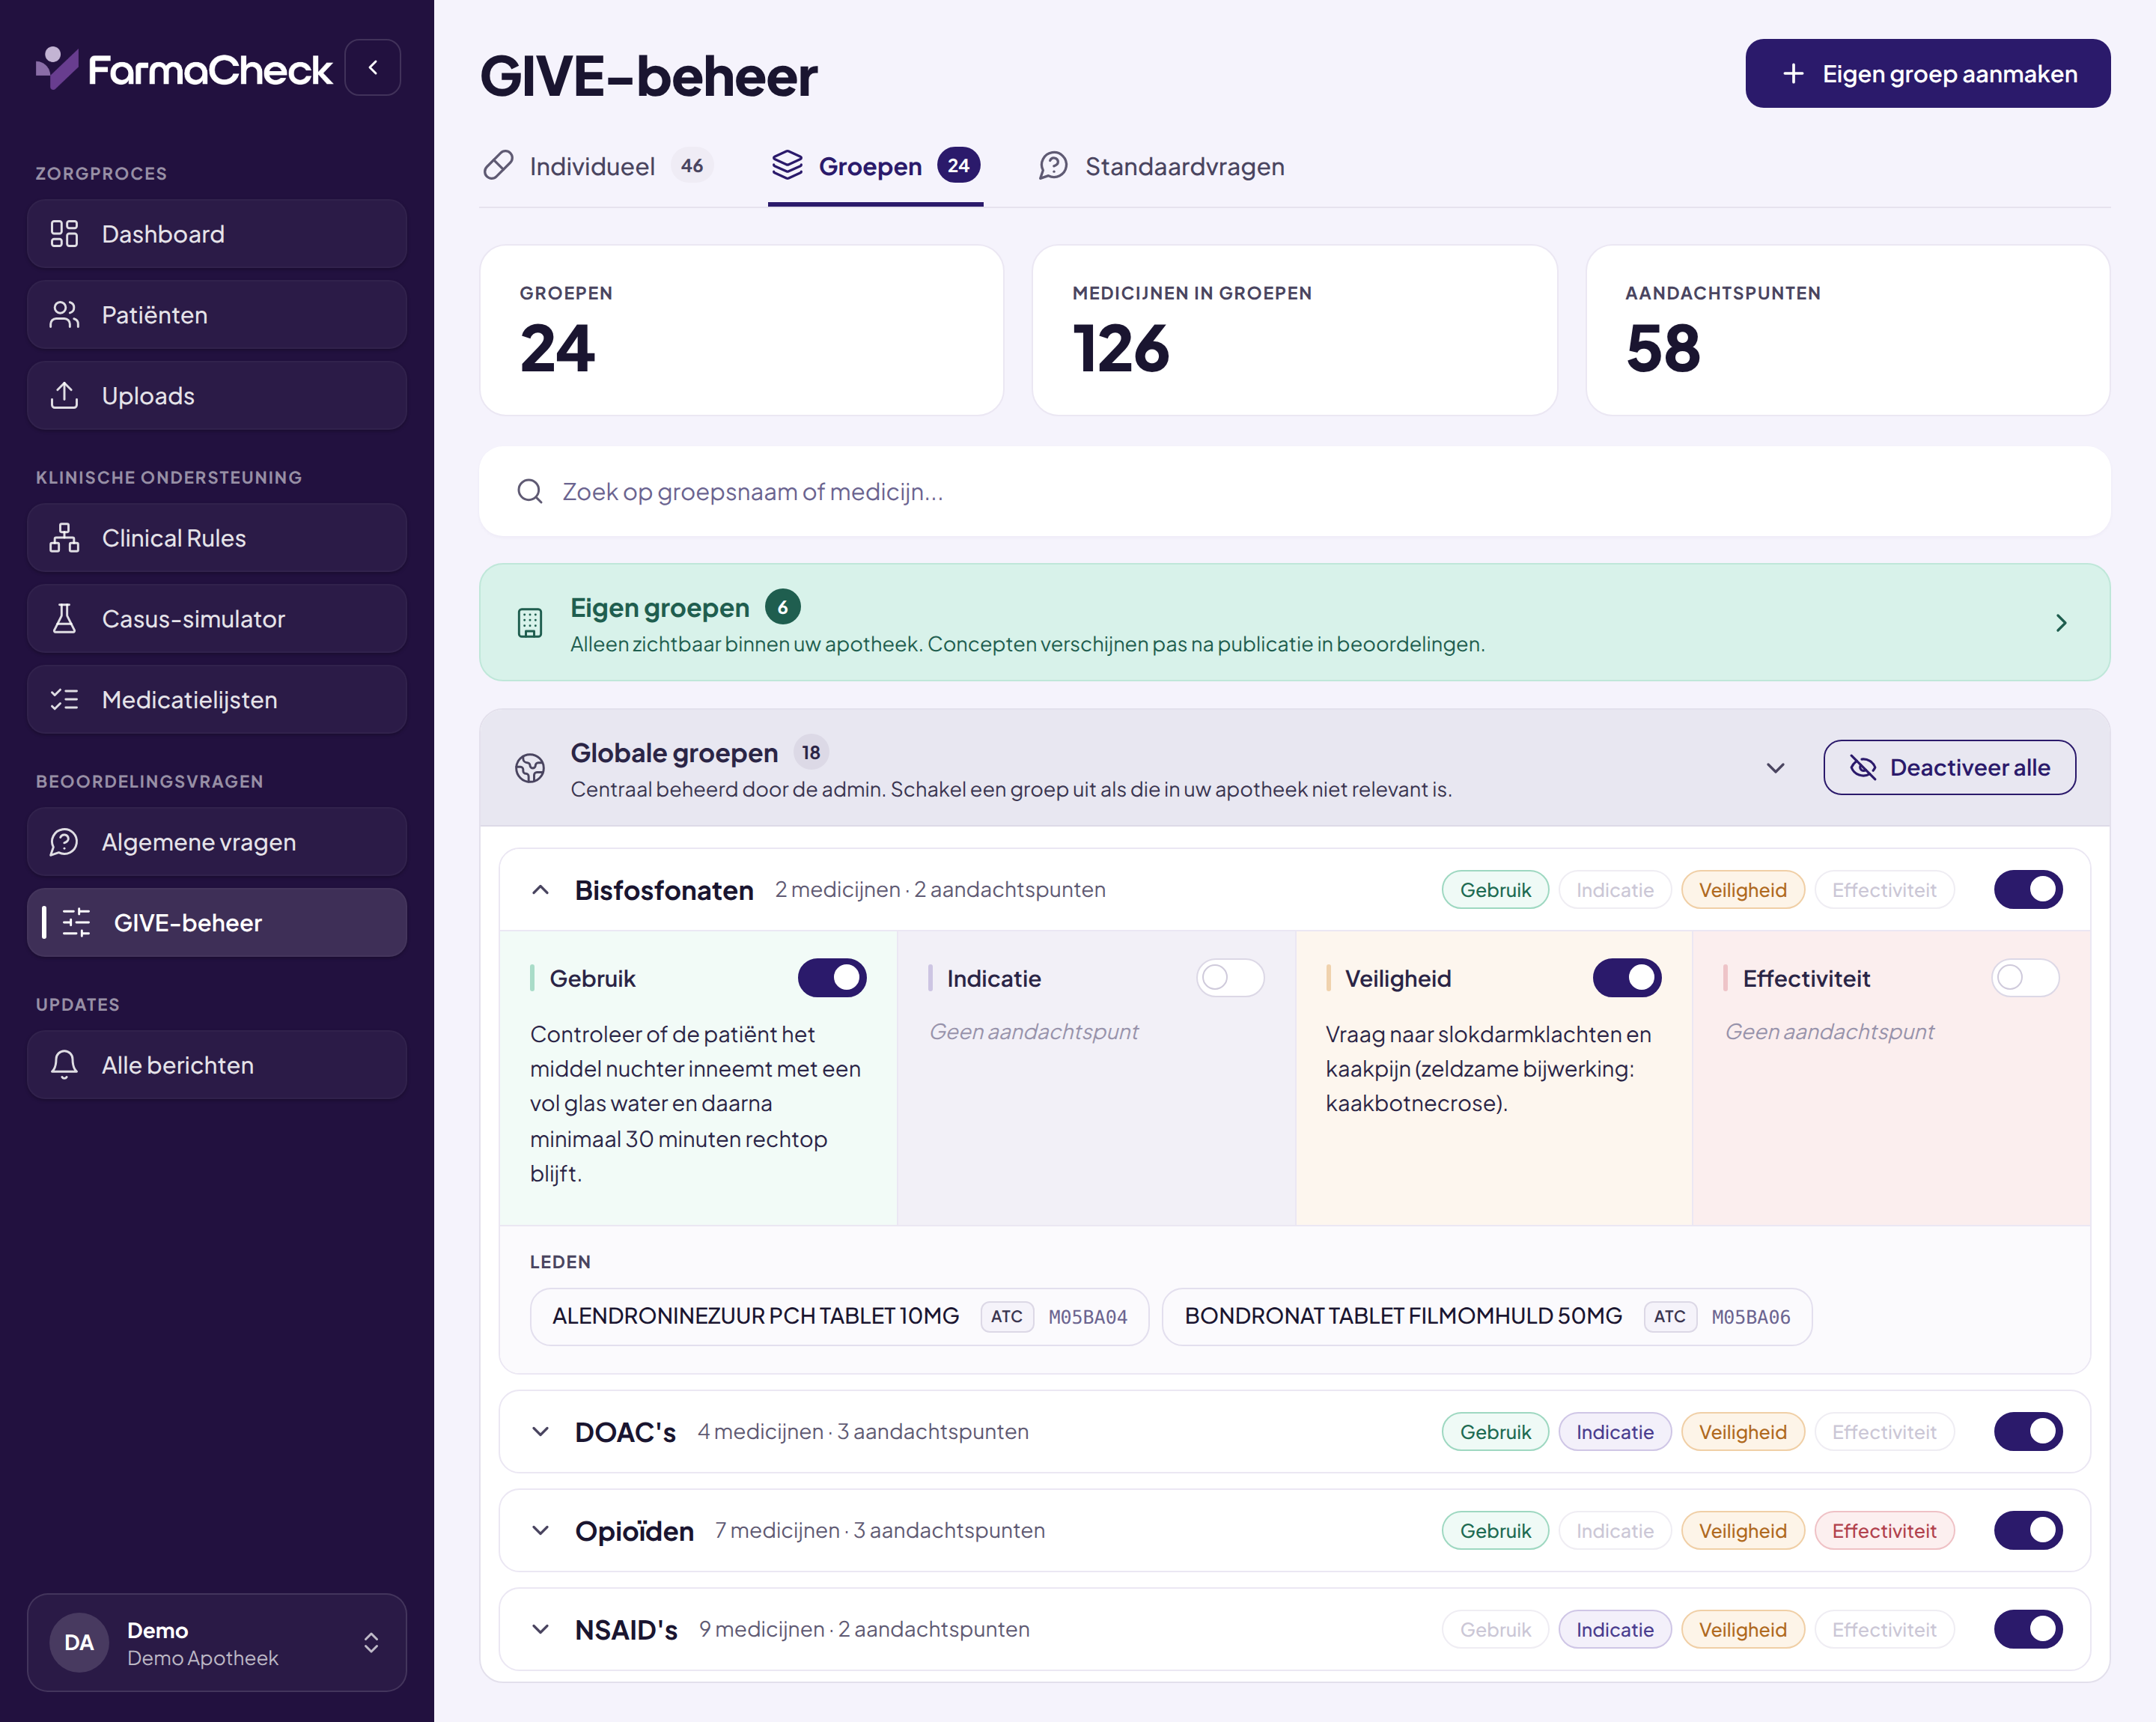Click the Medicatielijsten checklist icon
The height and width of the screenshot is (1722, 2156).
64,700
